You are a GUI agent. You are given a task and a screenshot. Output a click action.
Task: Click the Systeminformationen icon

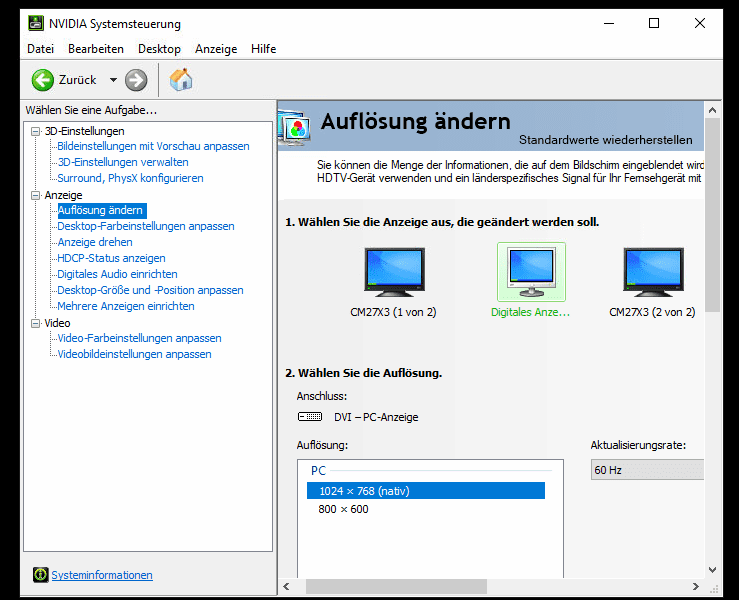point(41,575)
